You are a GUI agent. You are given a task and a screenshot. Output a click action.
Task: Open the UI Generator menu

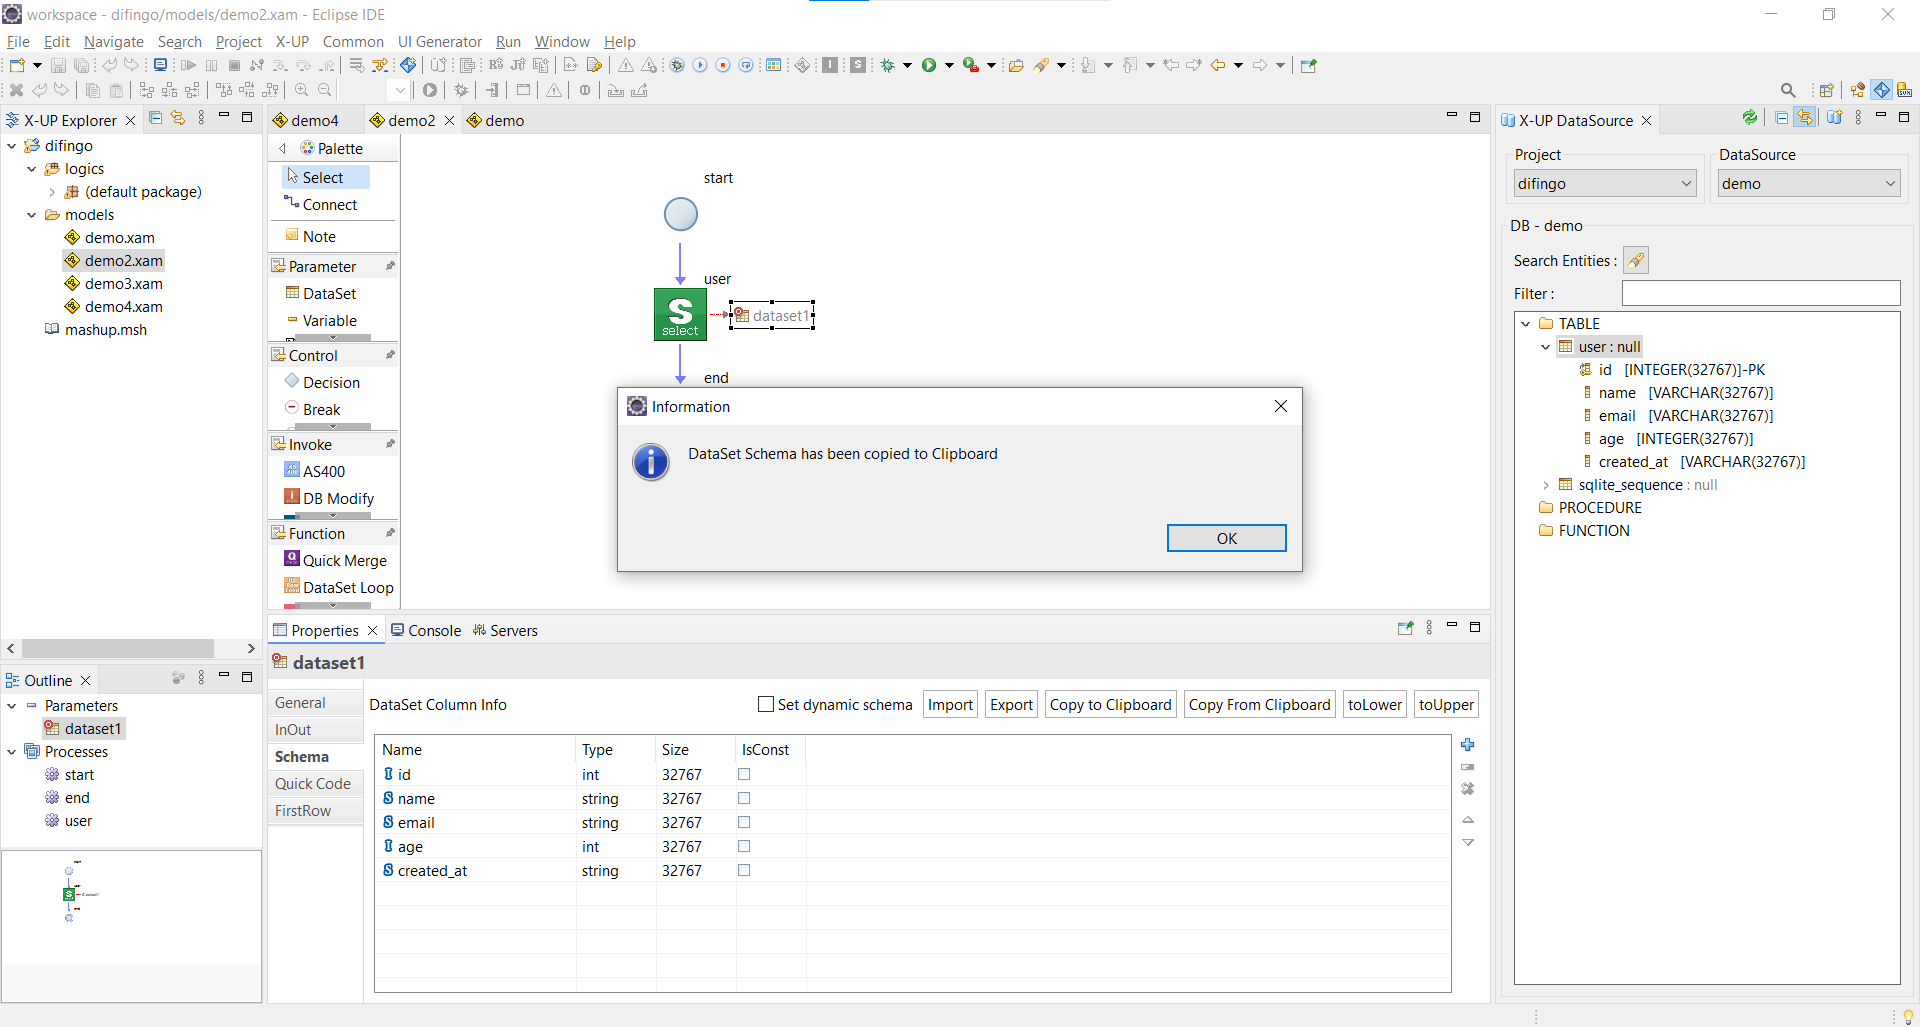pos(439,42)
